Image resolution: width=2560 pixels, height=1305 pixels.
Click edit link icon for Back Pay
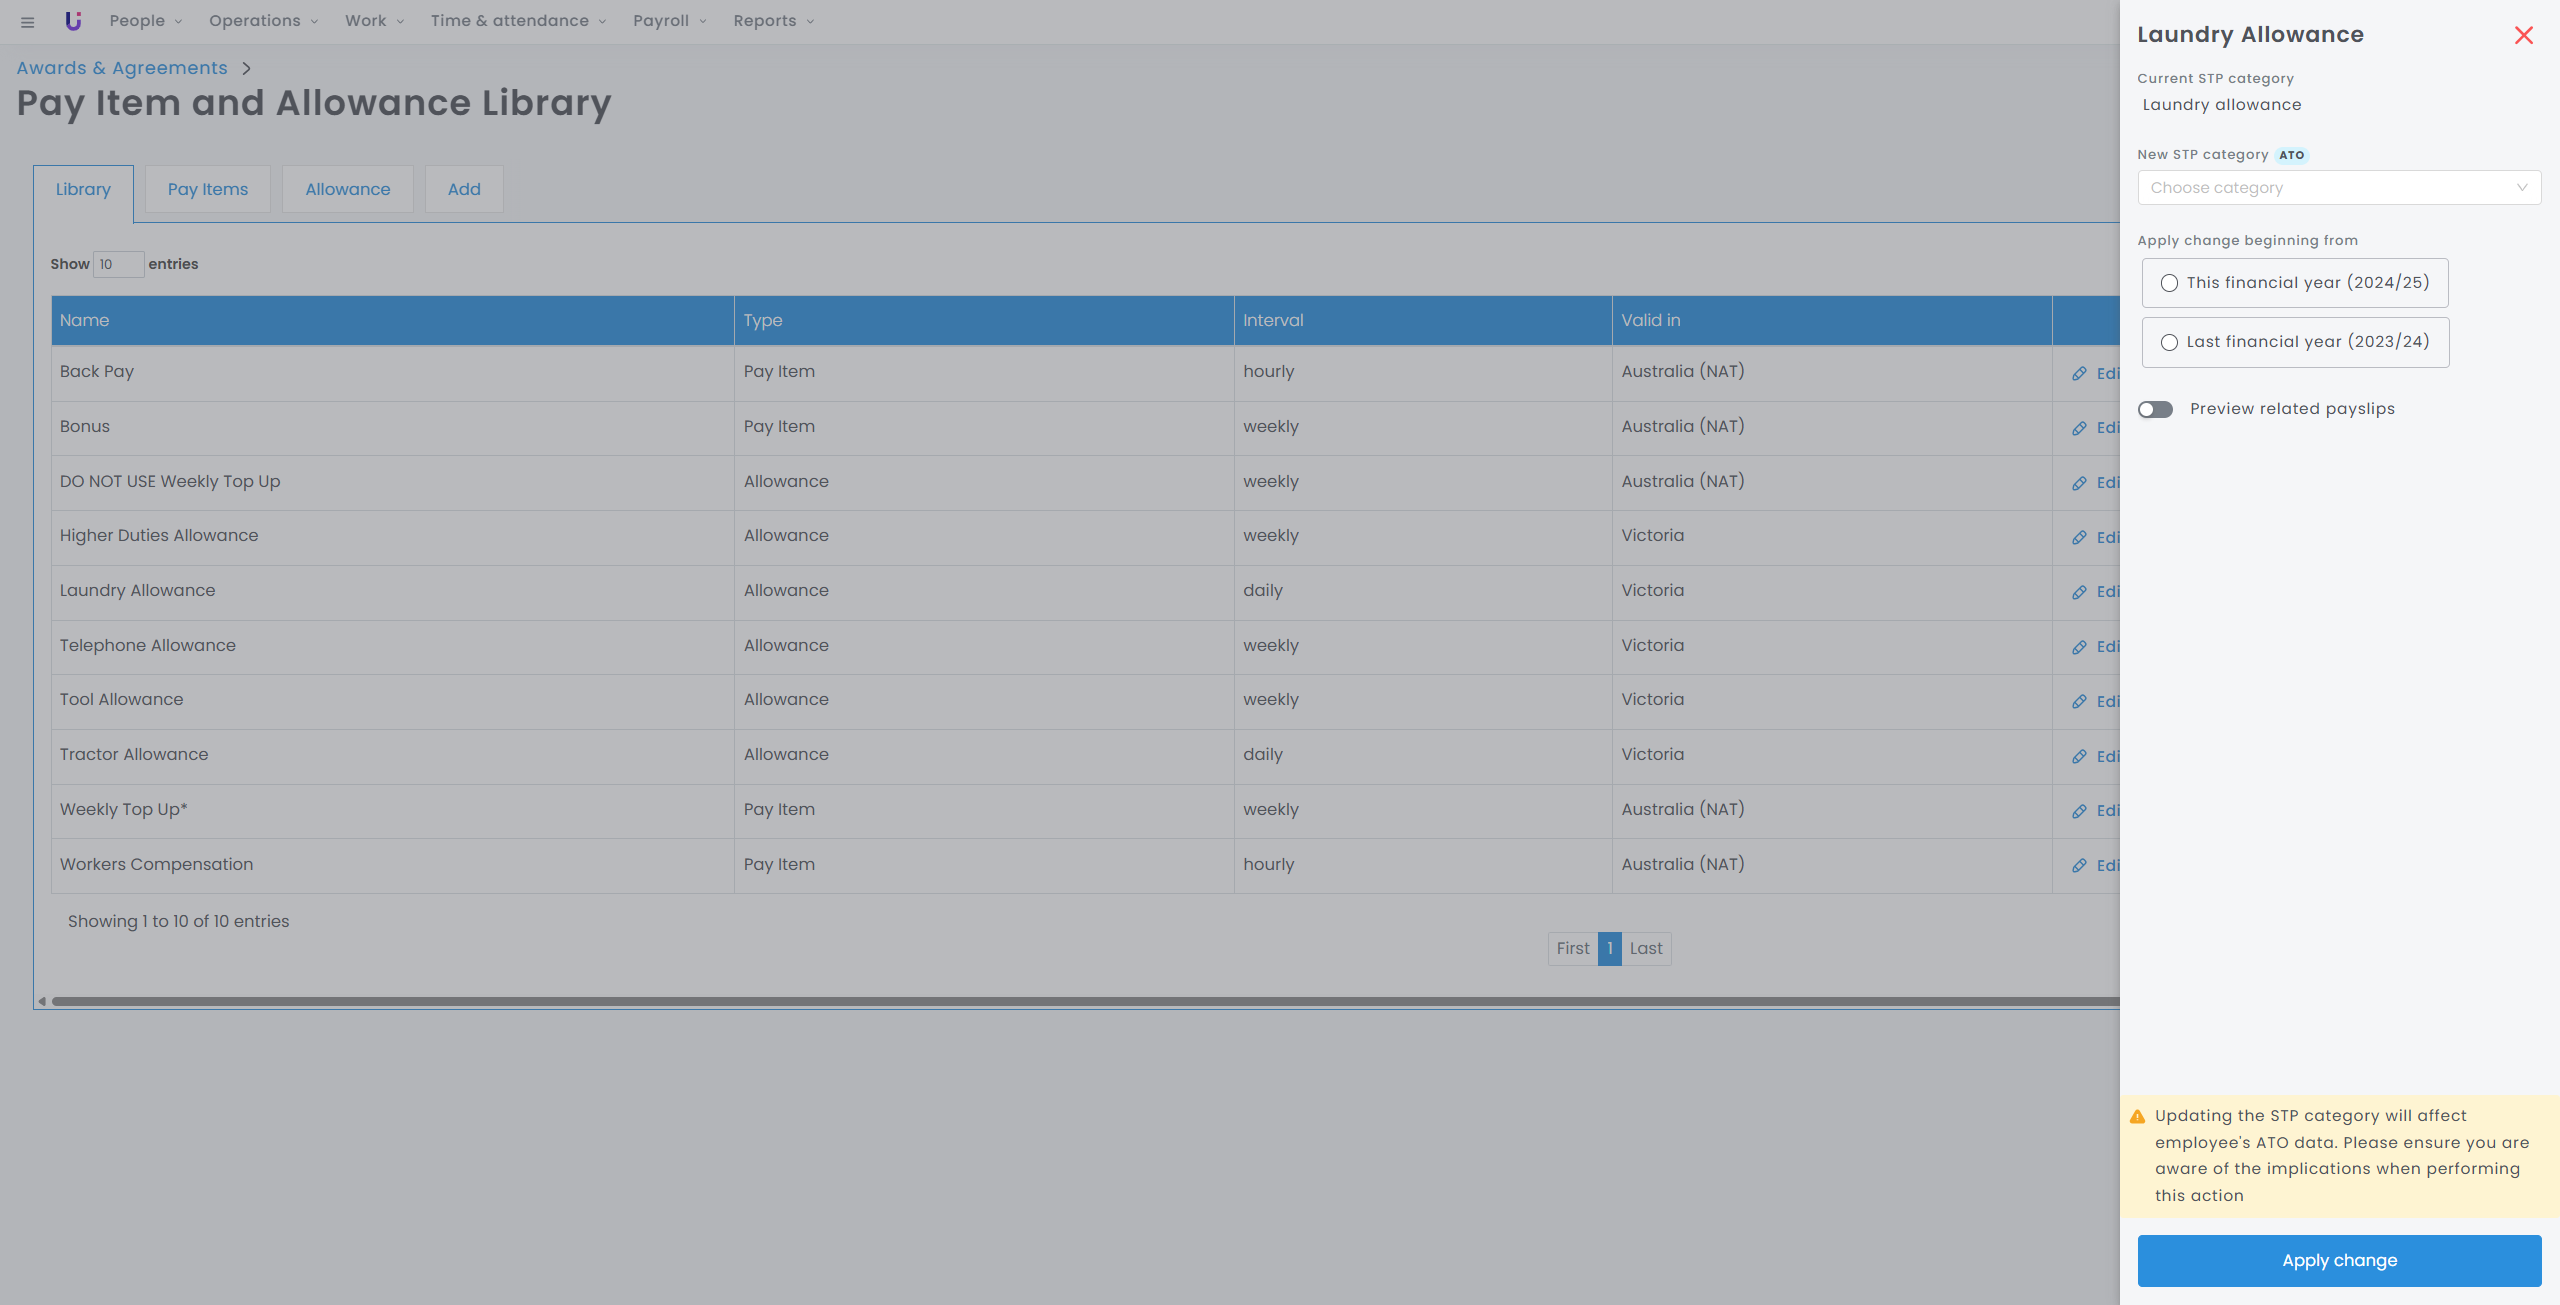(2080, 373)
